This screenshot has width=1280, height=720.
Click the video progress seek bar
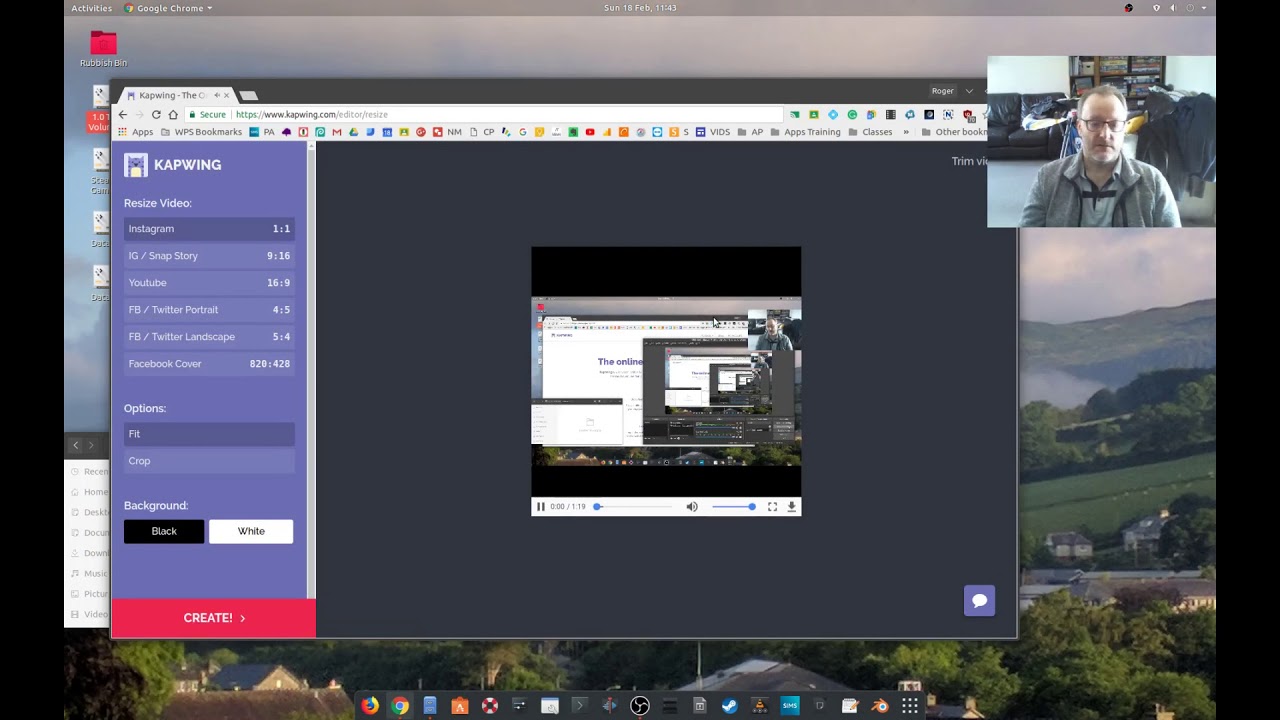tap(633, 507)
